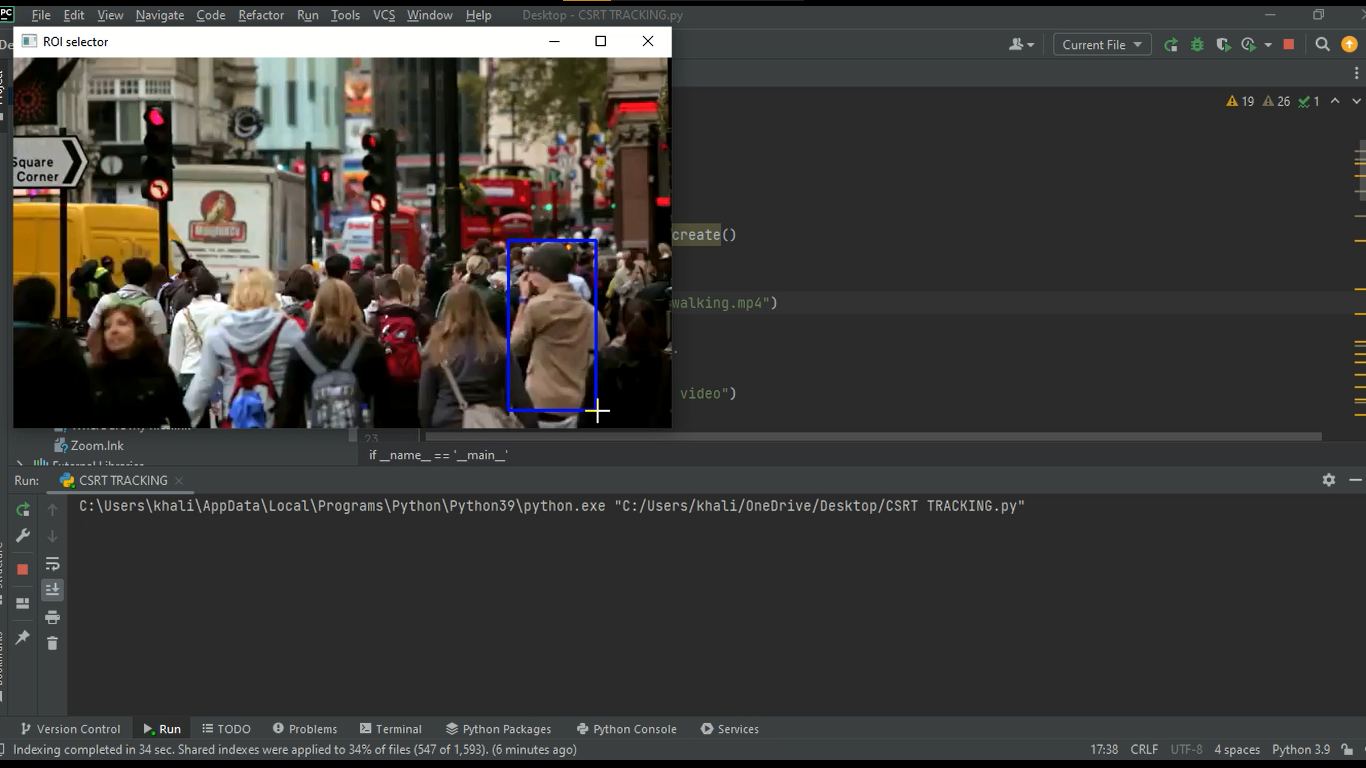Profile the script with the profiler icon

1247,44
